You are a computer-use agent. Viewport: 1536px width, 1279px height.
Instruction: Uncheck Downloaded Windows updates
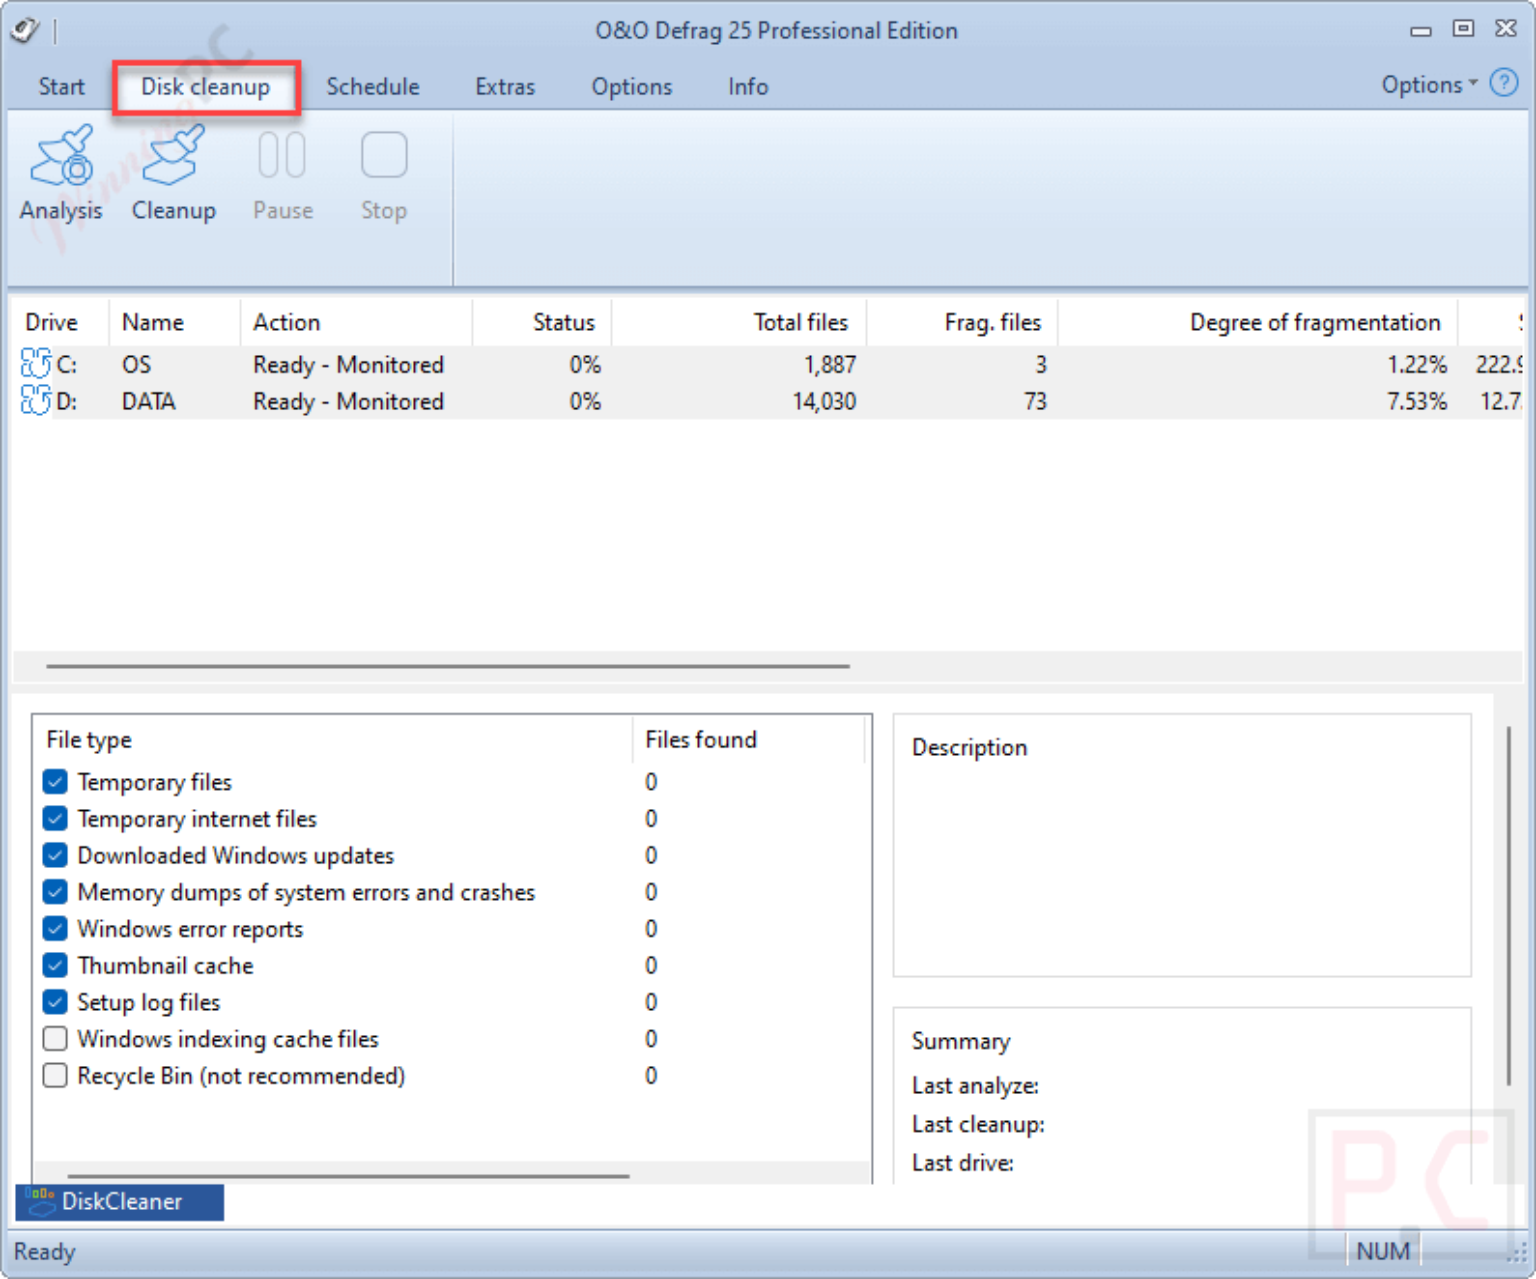[x=56, y=855]
